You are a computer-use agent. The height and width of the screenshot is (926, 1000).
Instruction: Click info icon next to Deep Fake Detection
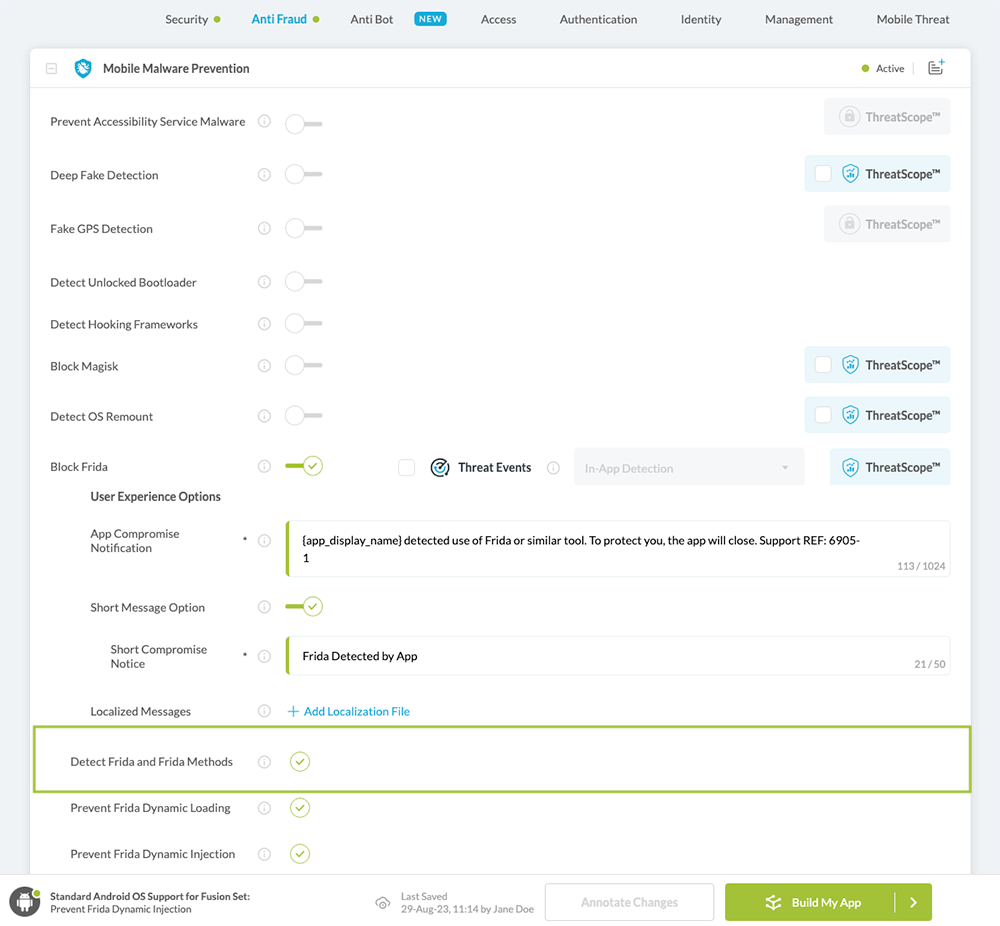(264, 175)
